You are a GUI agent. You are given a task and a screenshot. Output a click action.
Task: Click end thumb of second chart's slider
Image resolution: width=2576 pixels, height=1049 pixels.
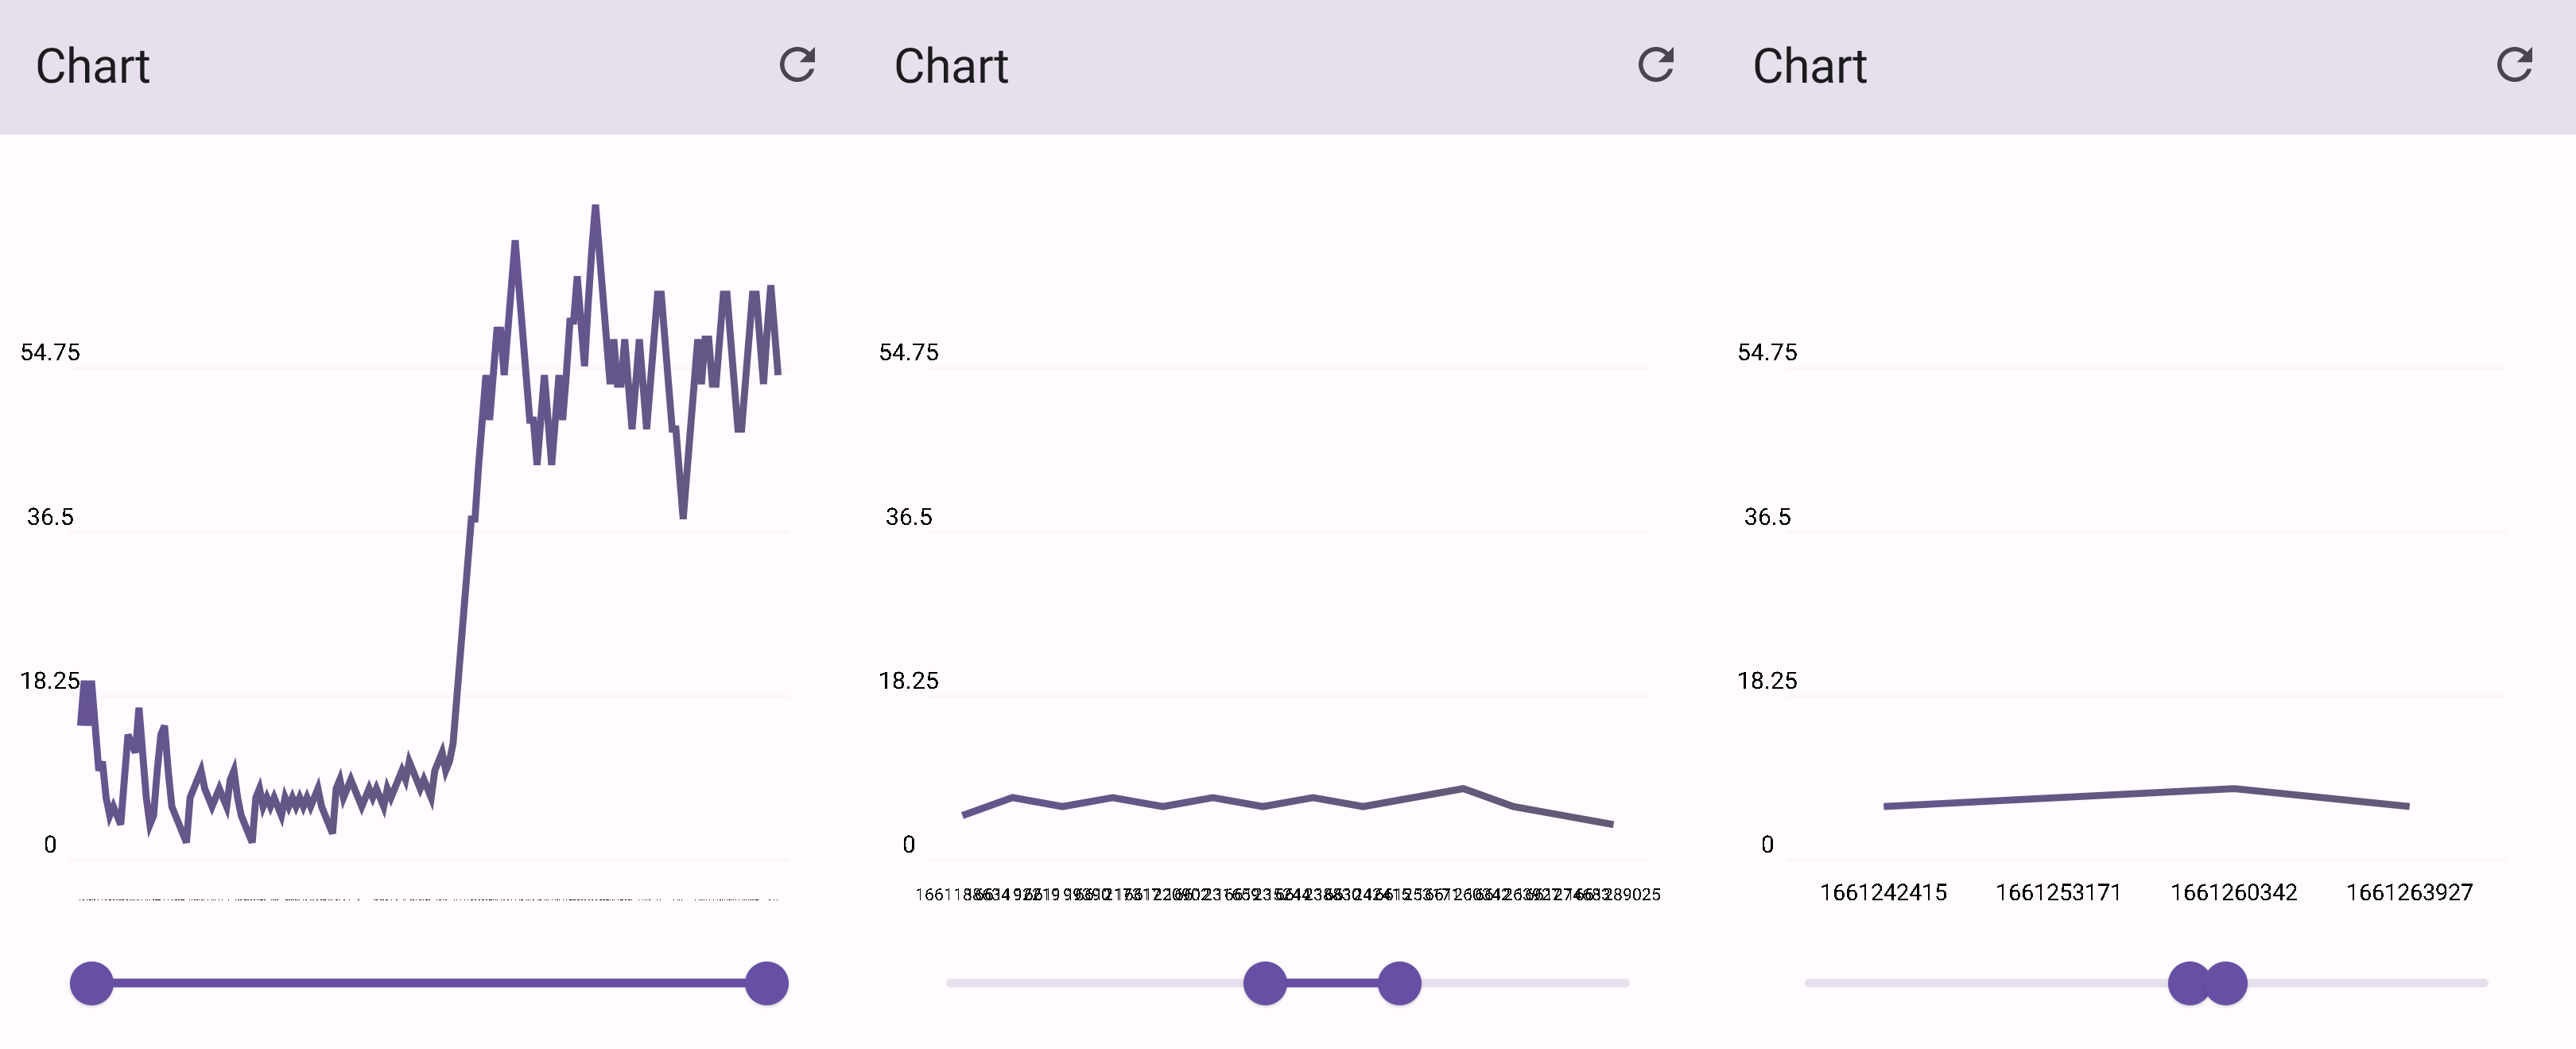tap(1399, 983)
